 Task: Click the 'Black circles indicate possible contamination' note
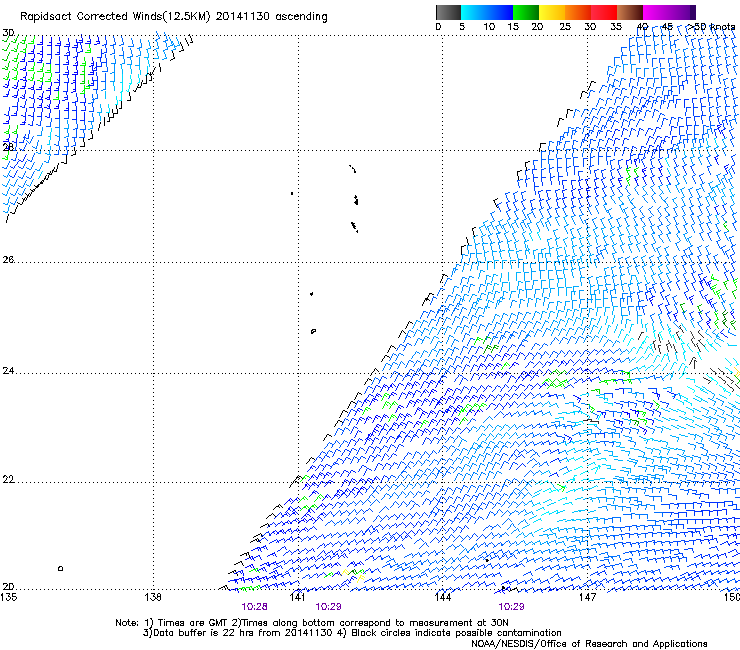tap(456, 633)
